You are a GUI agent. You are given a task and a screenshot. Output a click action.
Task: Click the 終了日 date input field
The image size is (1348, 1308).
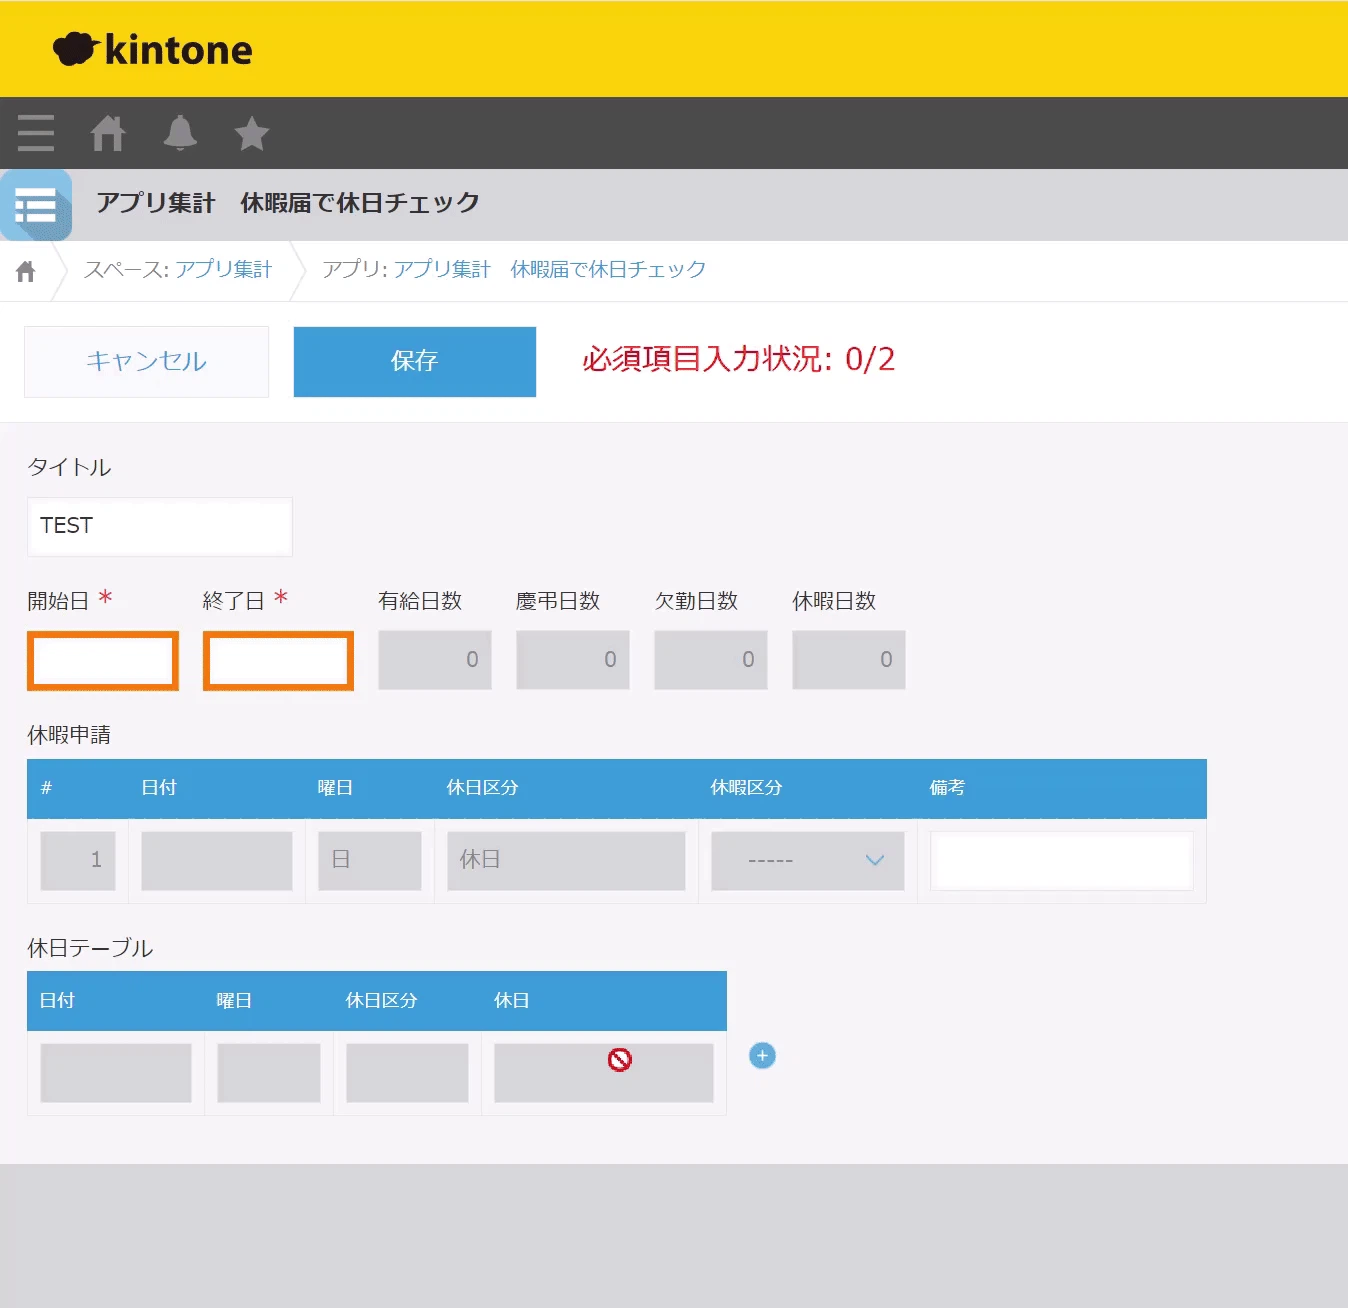[278, 660]
